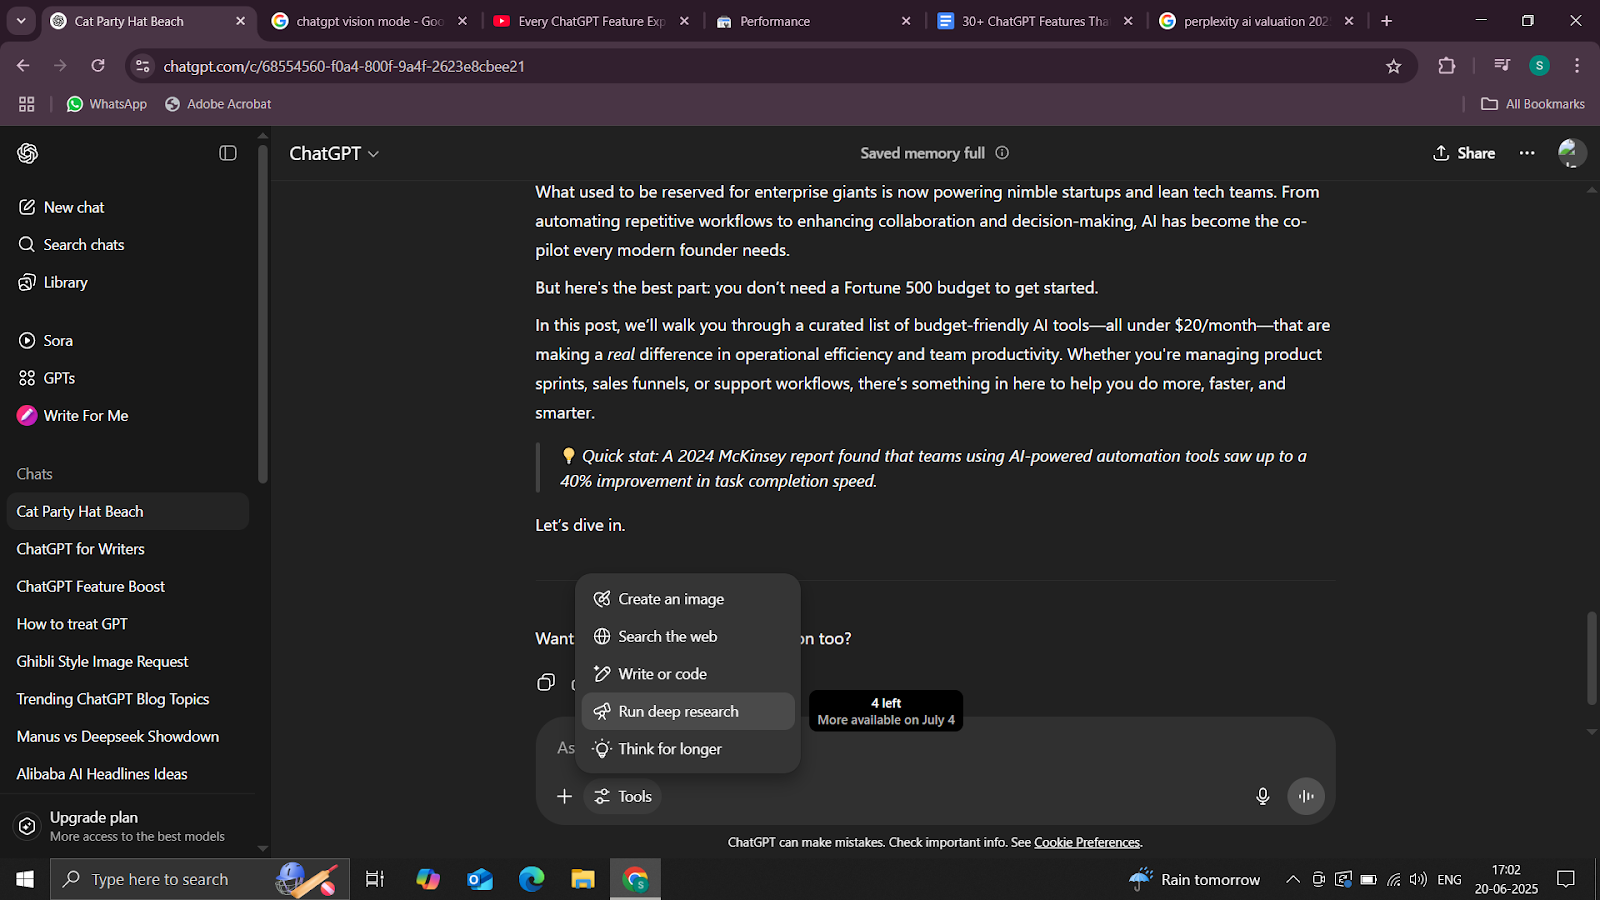Click the sidebar vertical scrollbar

coord(263,314)
